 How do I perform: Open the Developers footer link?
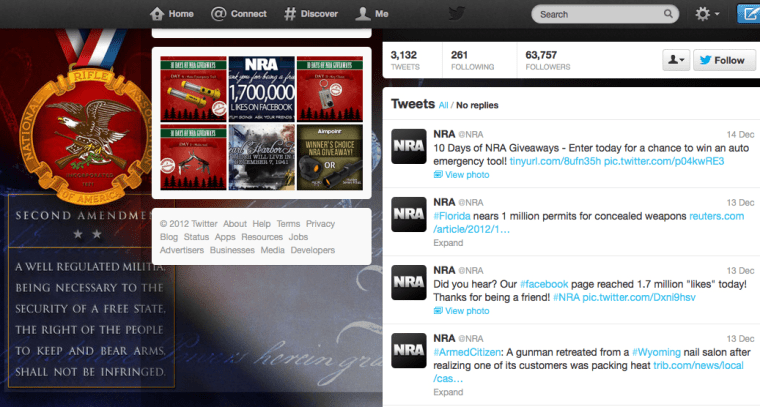(313, 250)
